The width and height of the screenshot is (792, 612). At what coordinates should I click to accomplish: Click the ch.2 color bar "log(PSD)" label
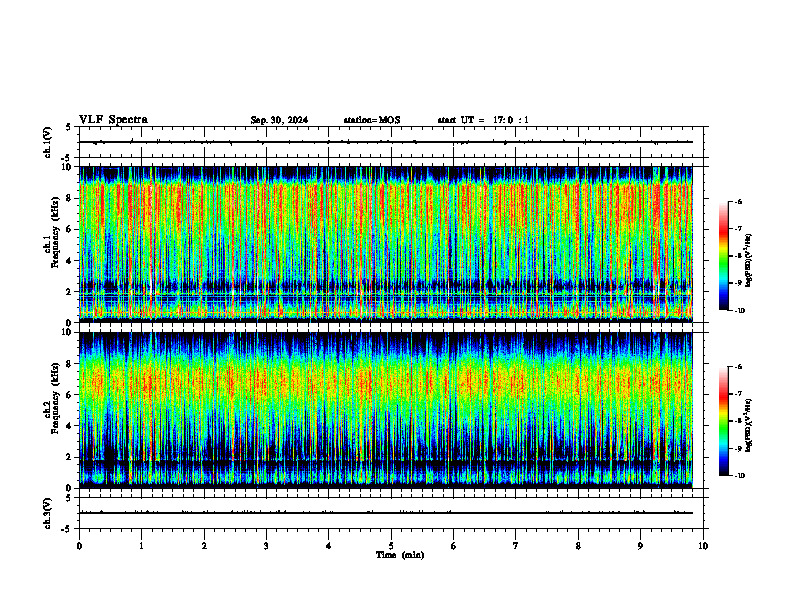pyautogui.click(x=748, y=425)
